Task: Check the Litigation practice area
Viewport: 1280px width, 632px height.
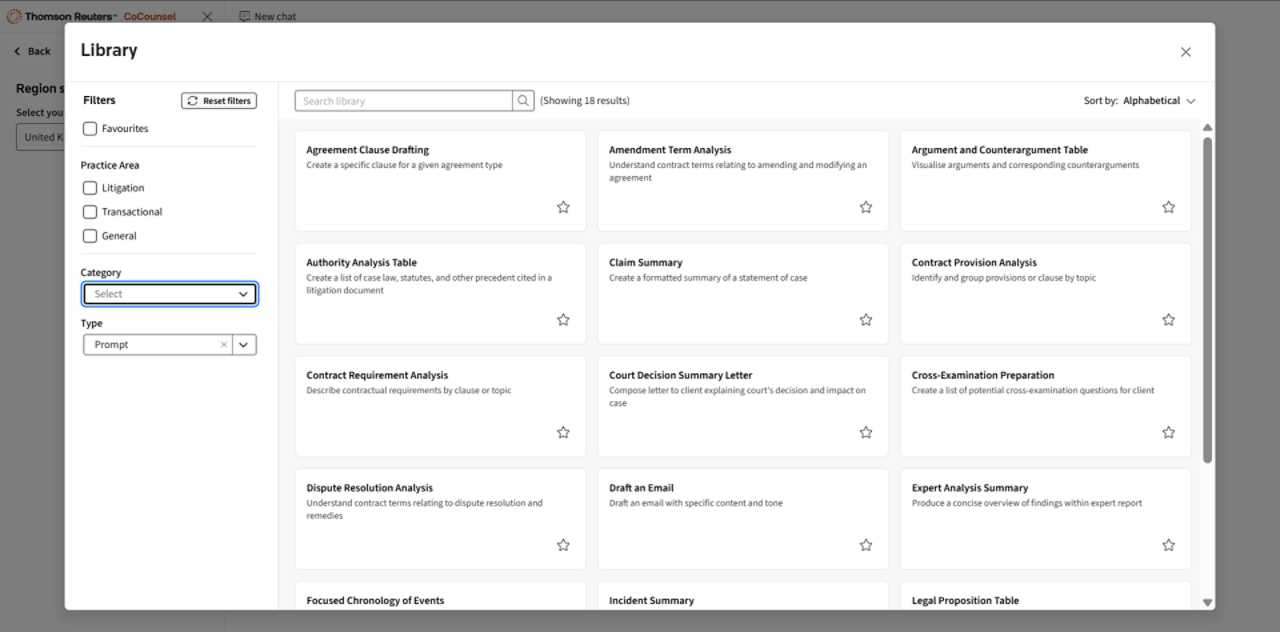Action: [x=90, y=188]
